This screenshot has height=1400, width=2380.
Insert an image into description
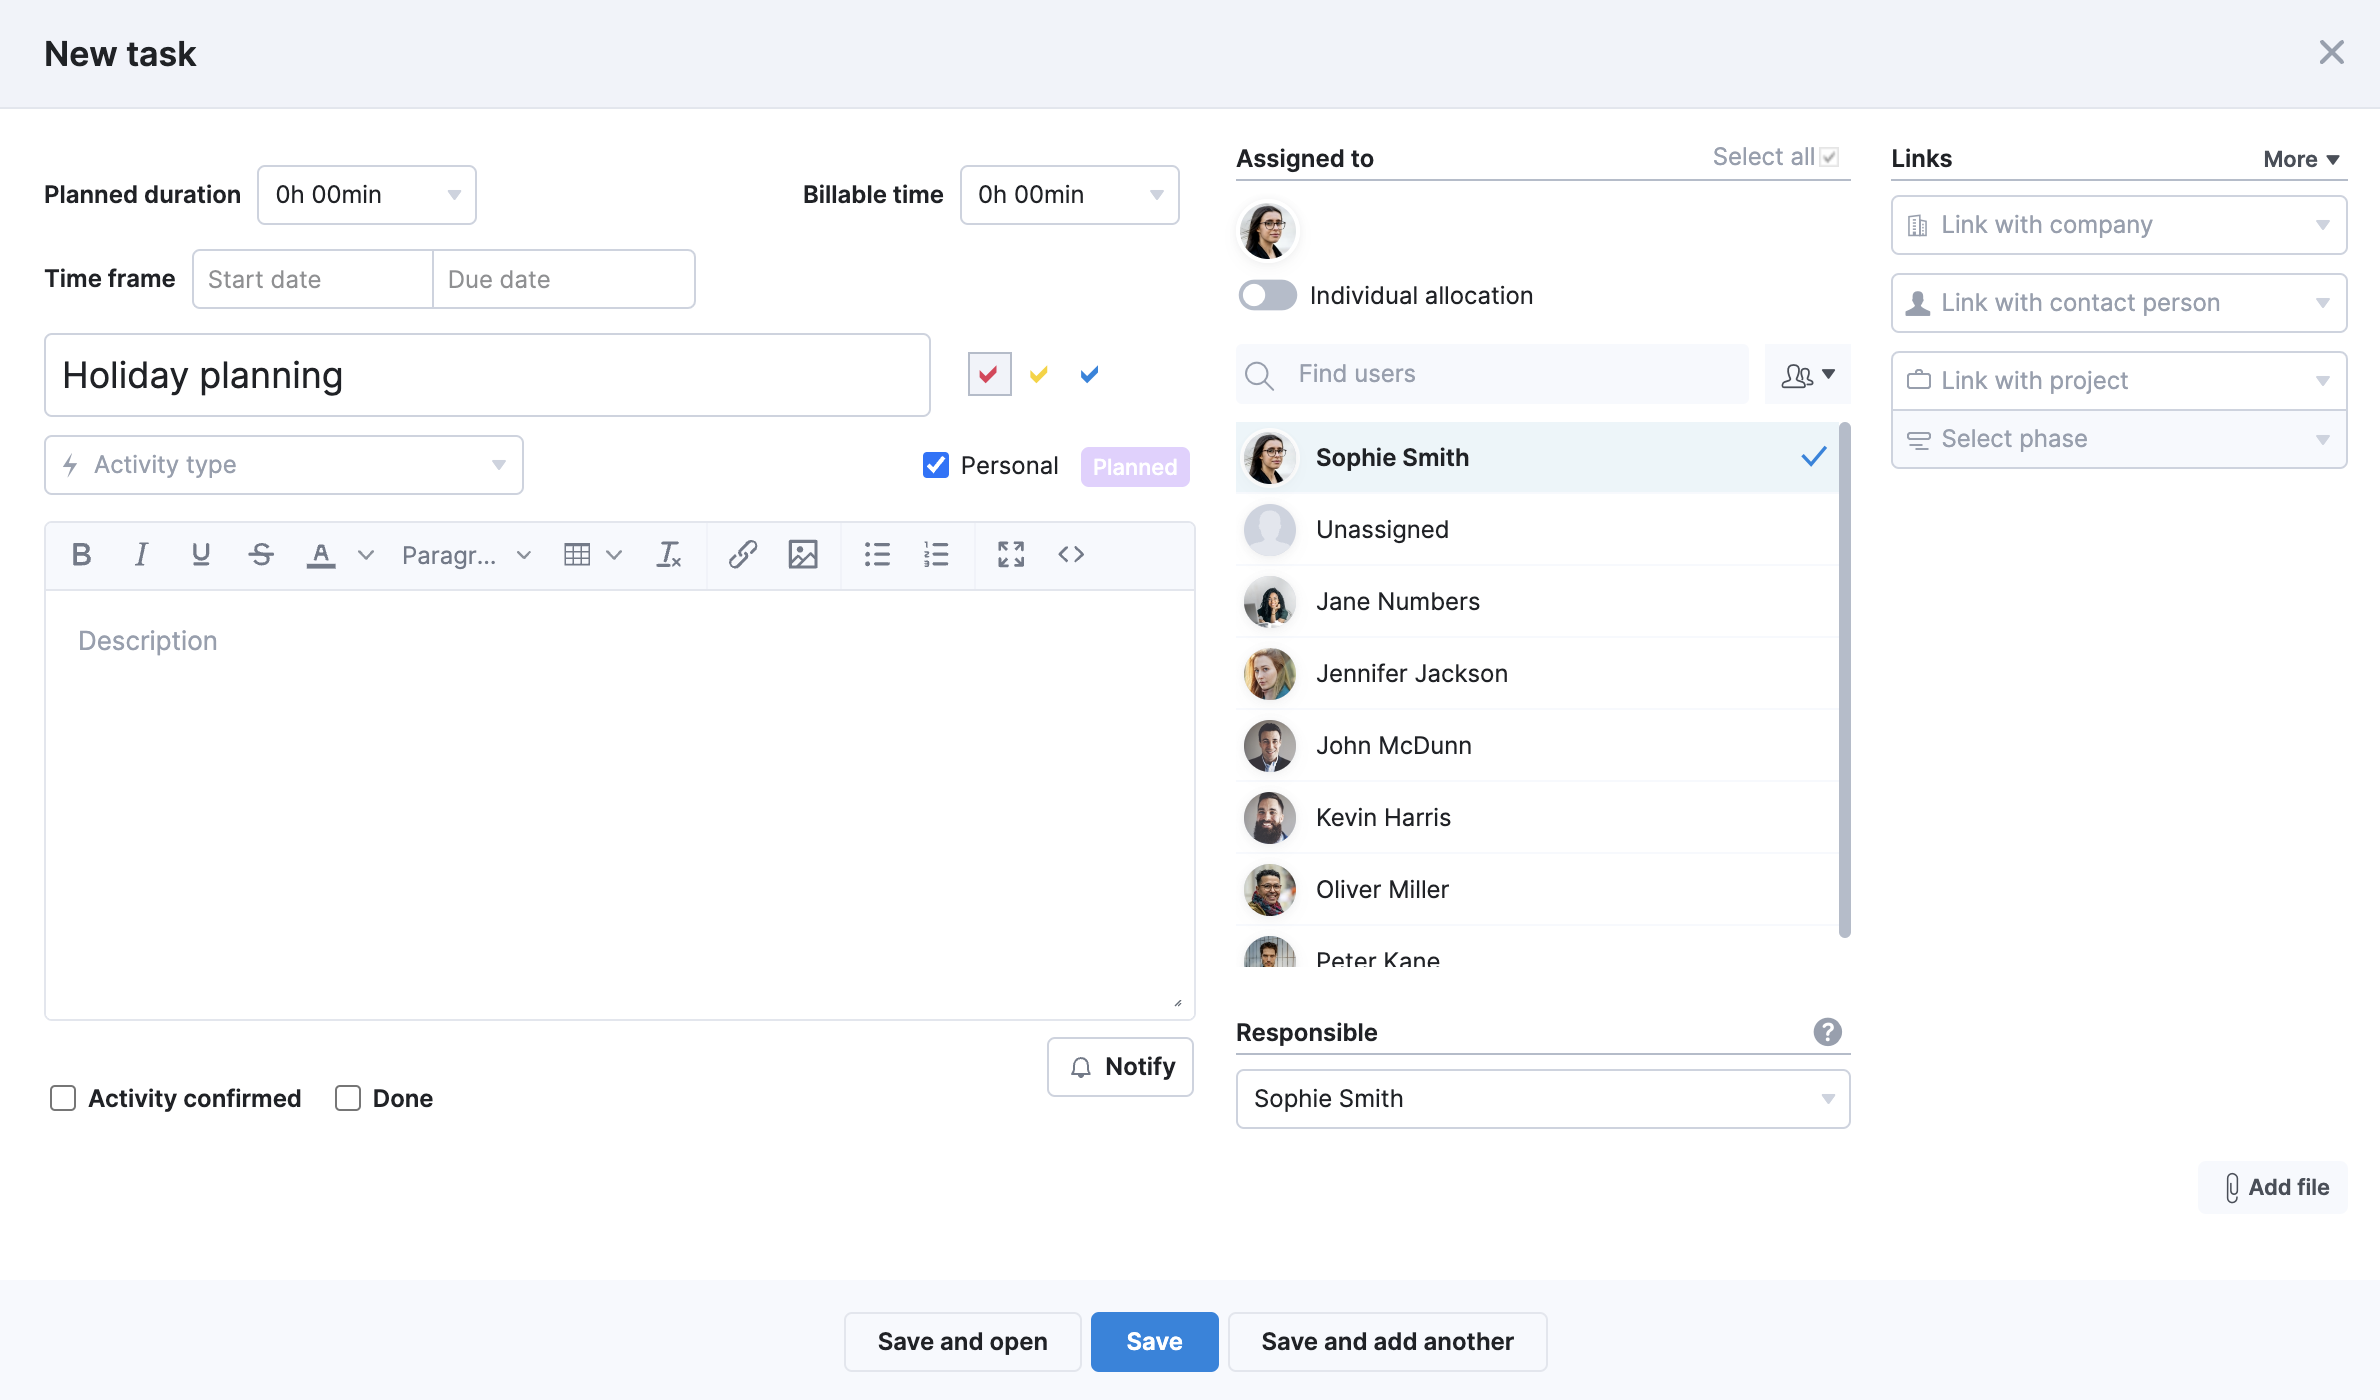click(803, 555)
